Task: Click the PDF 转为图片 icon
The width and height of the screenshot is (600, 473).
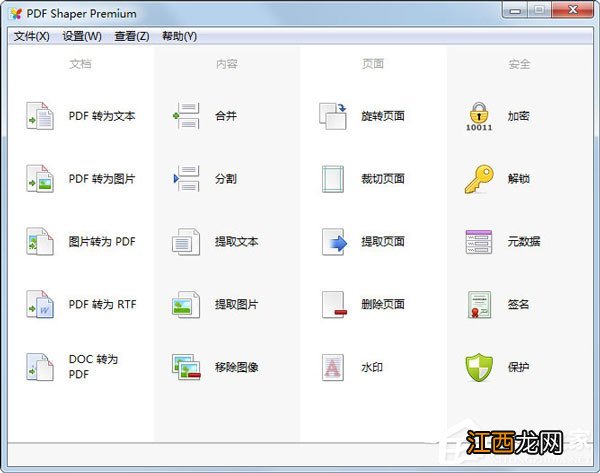Action: pos(40,179)
